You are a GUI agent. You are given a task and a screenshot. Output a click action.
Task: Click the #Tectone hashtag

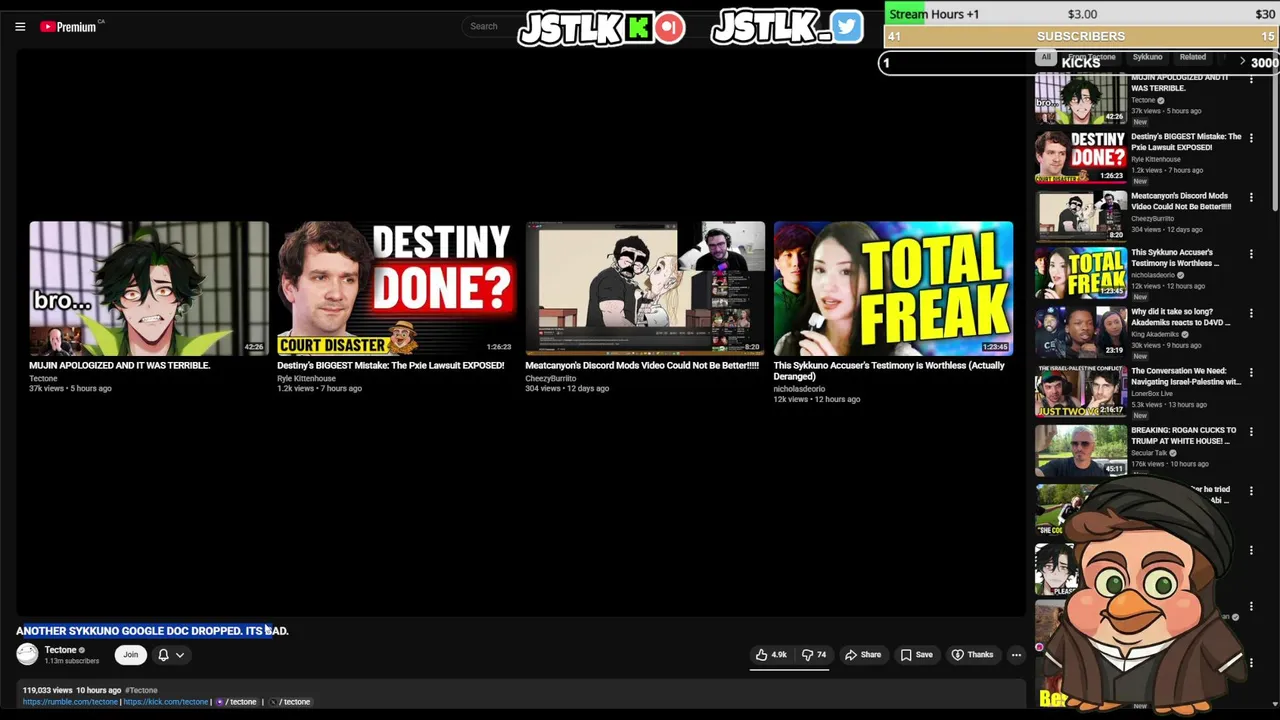141,690
